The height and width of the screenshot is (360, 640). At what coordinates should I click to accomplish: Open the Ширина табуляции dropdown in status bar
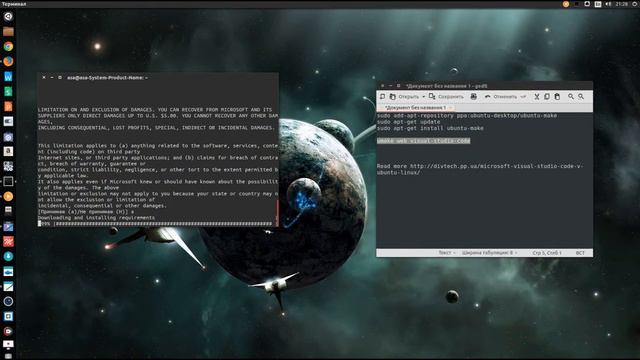[x=489, y=253]
